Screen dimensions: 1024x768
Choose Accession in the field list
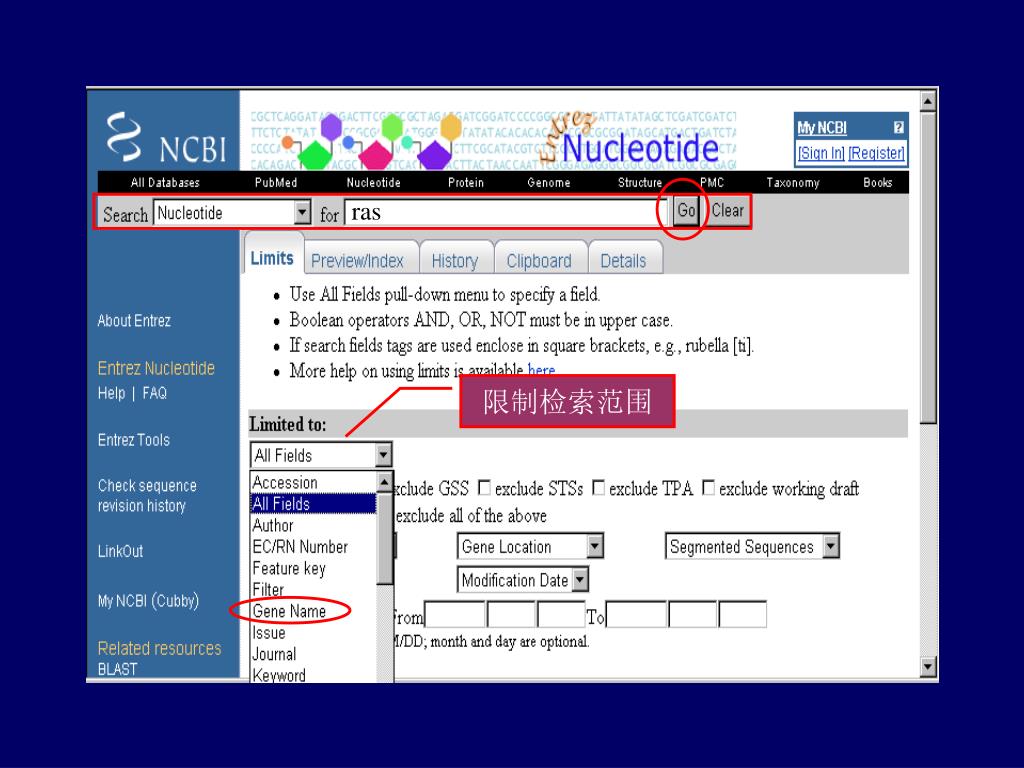point(313,482)
